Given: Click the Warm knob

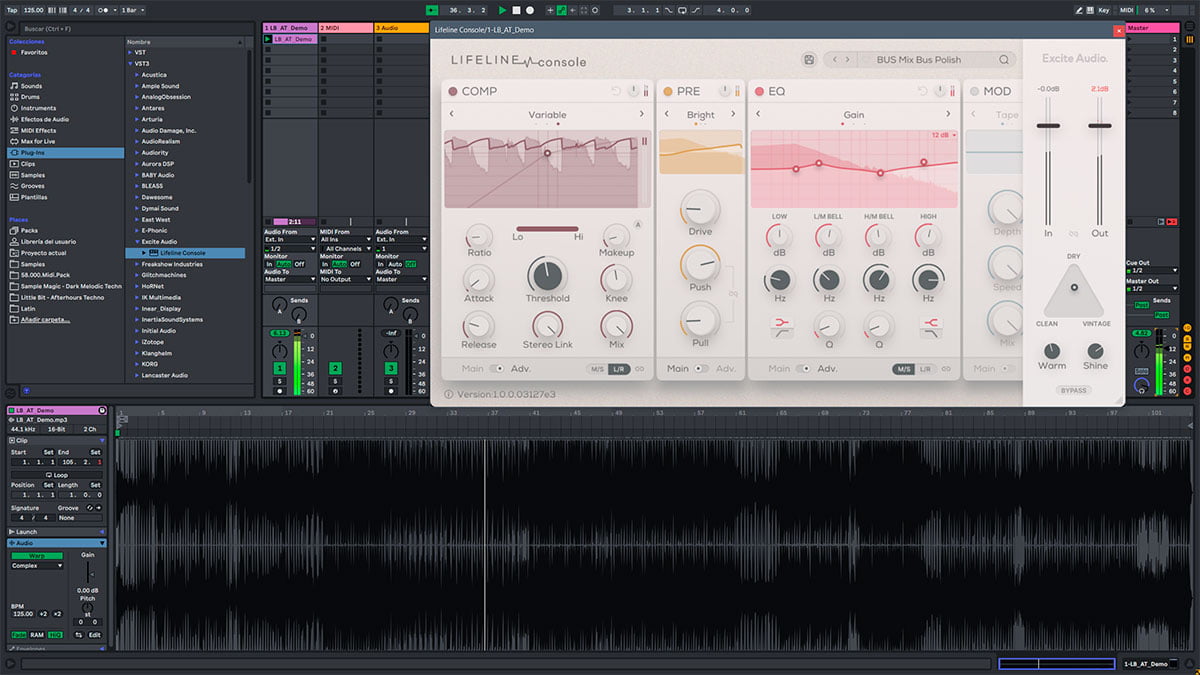Looking at the screenshot, I should [1052, 351].
